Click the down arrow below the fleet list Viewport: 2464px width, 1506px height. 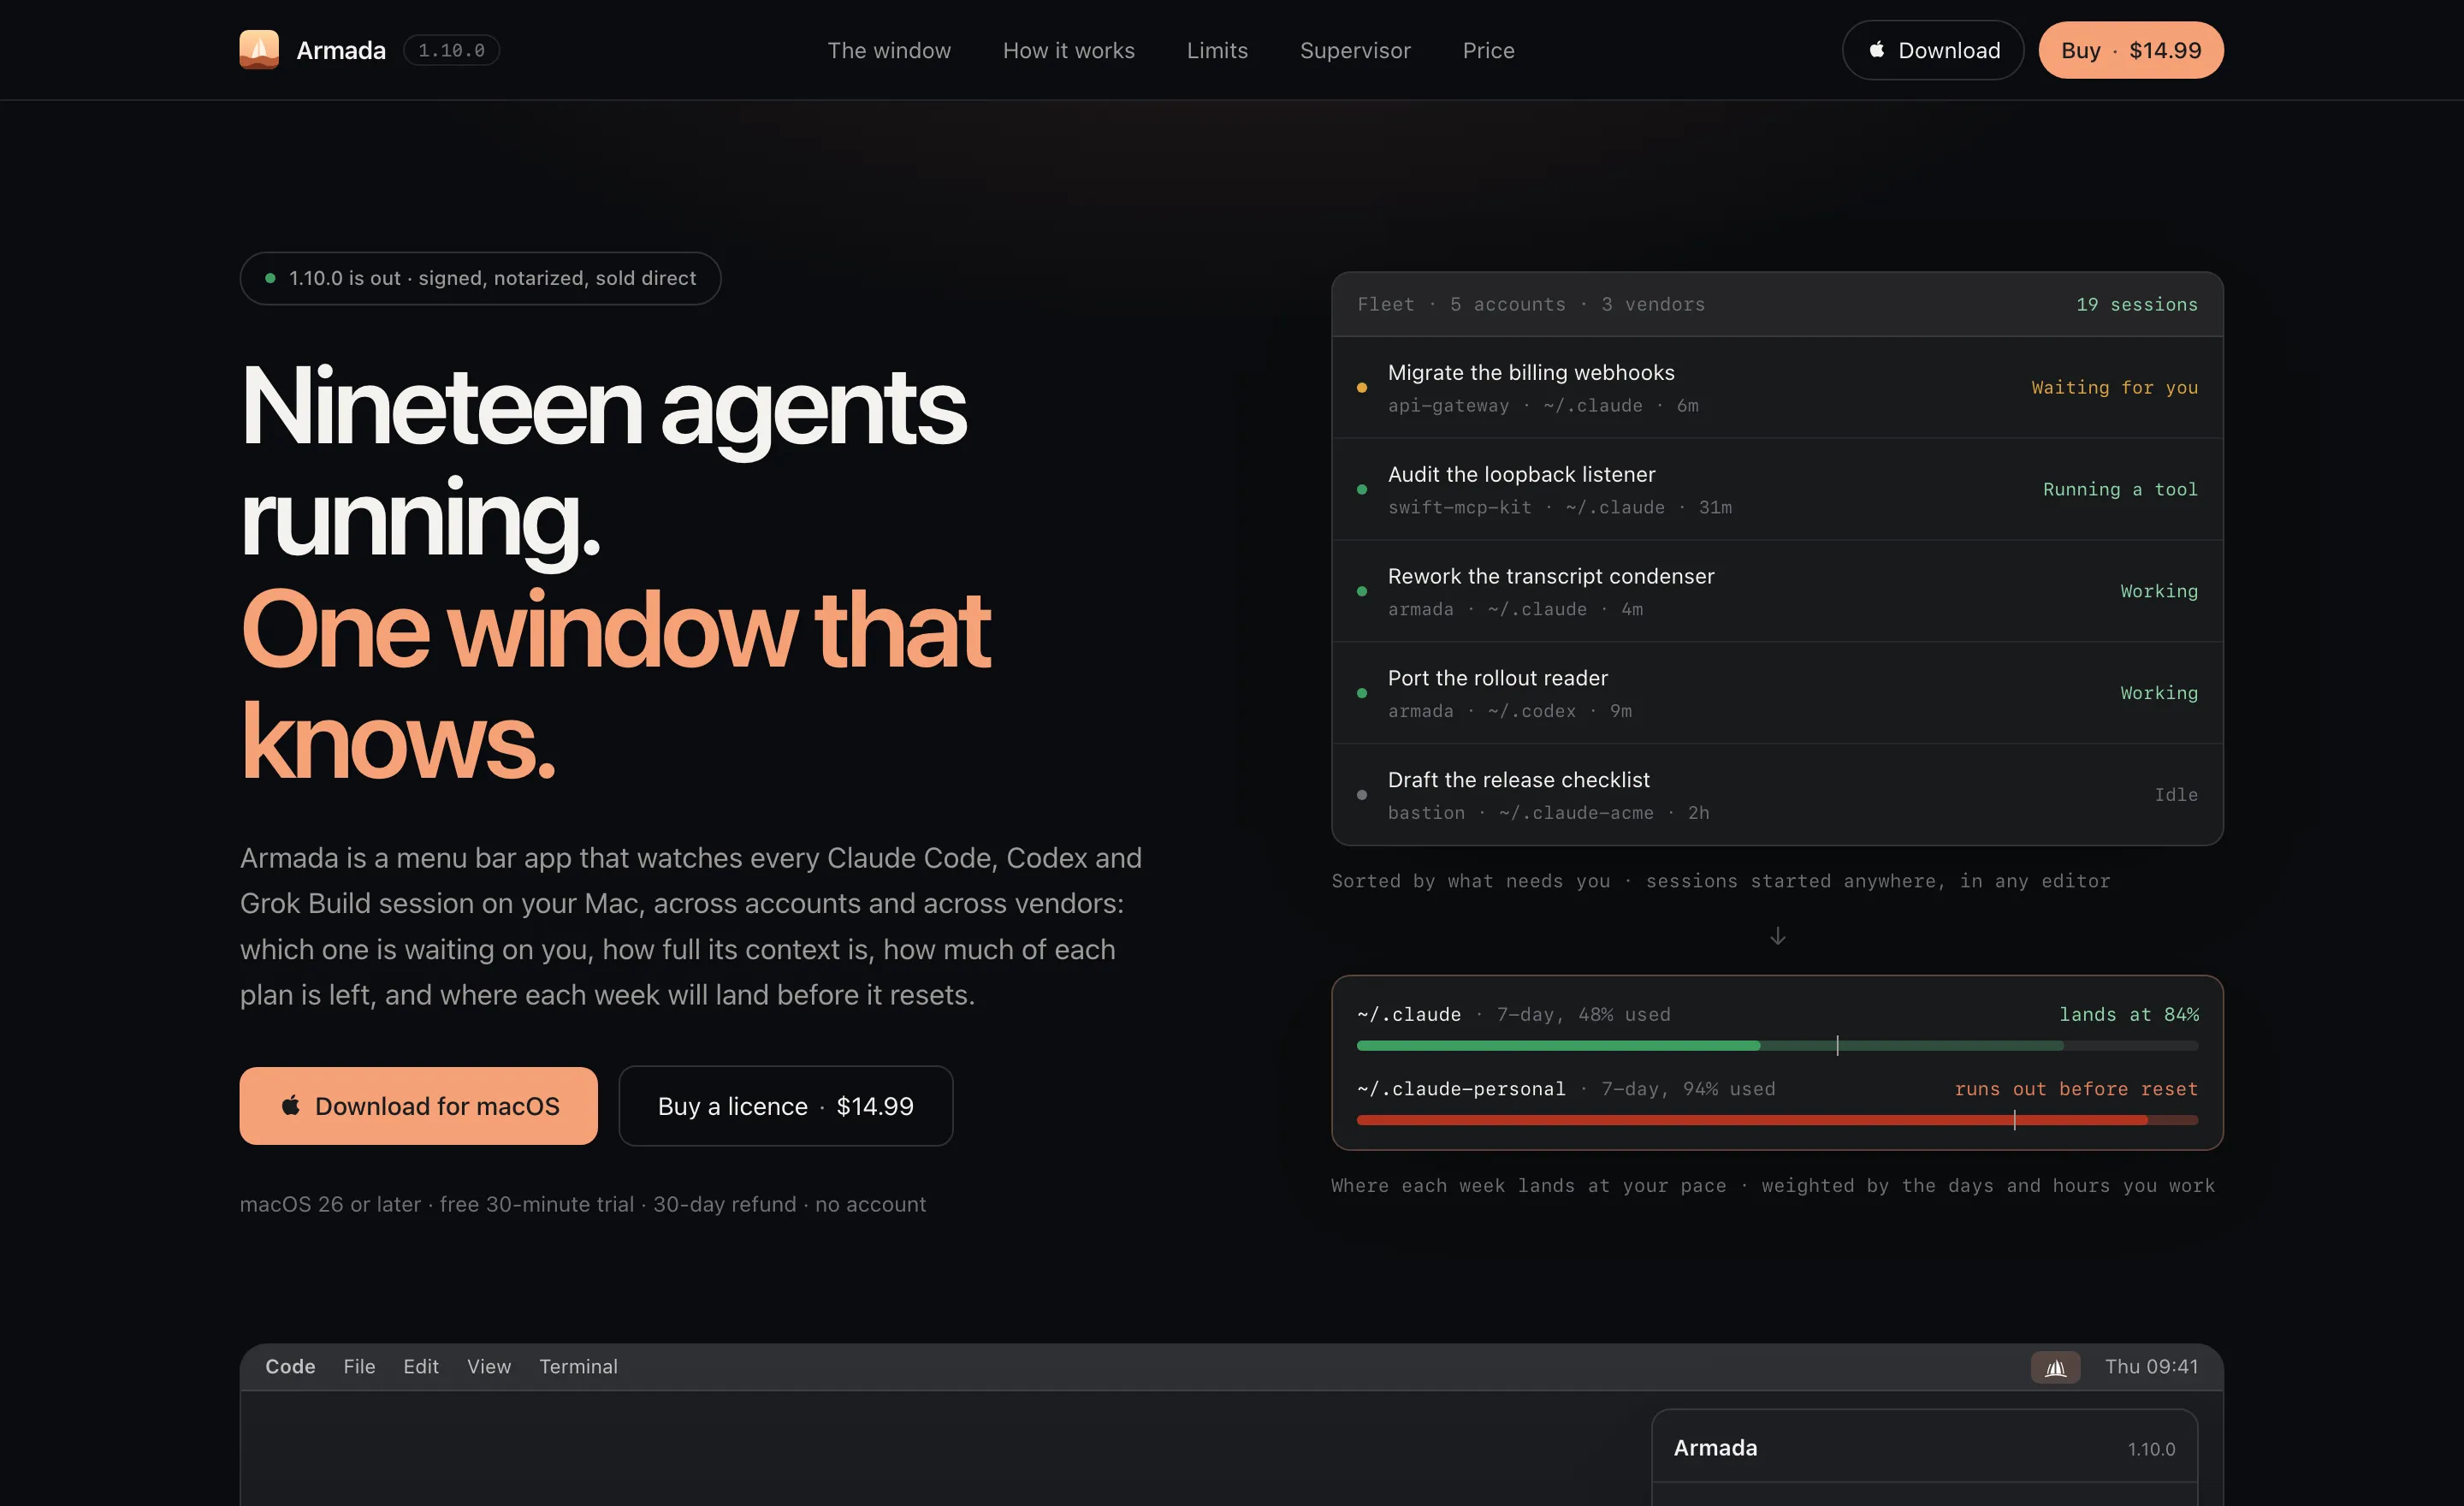point(1777,936)
